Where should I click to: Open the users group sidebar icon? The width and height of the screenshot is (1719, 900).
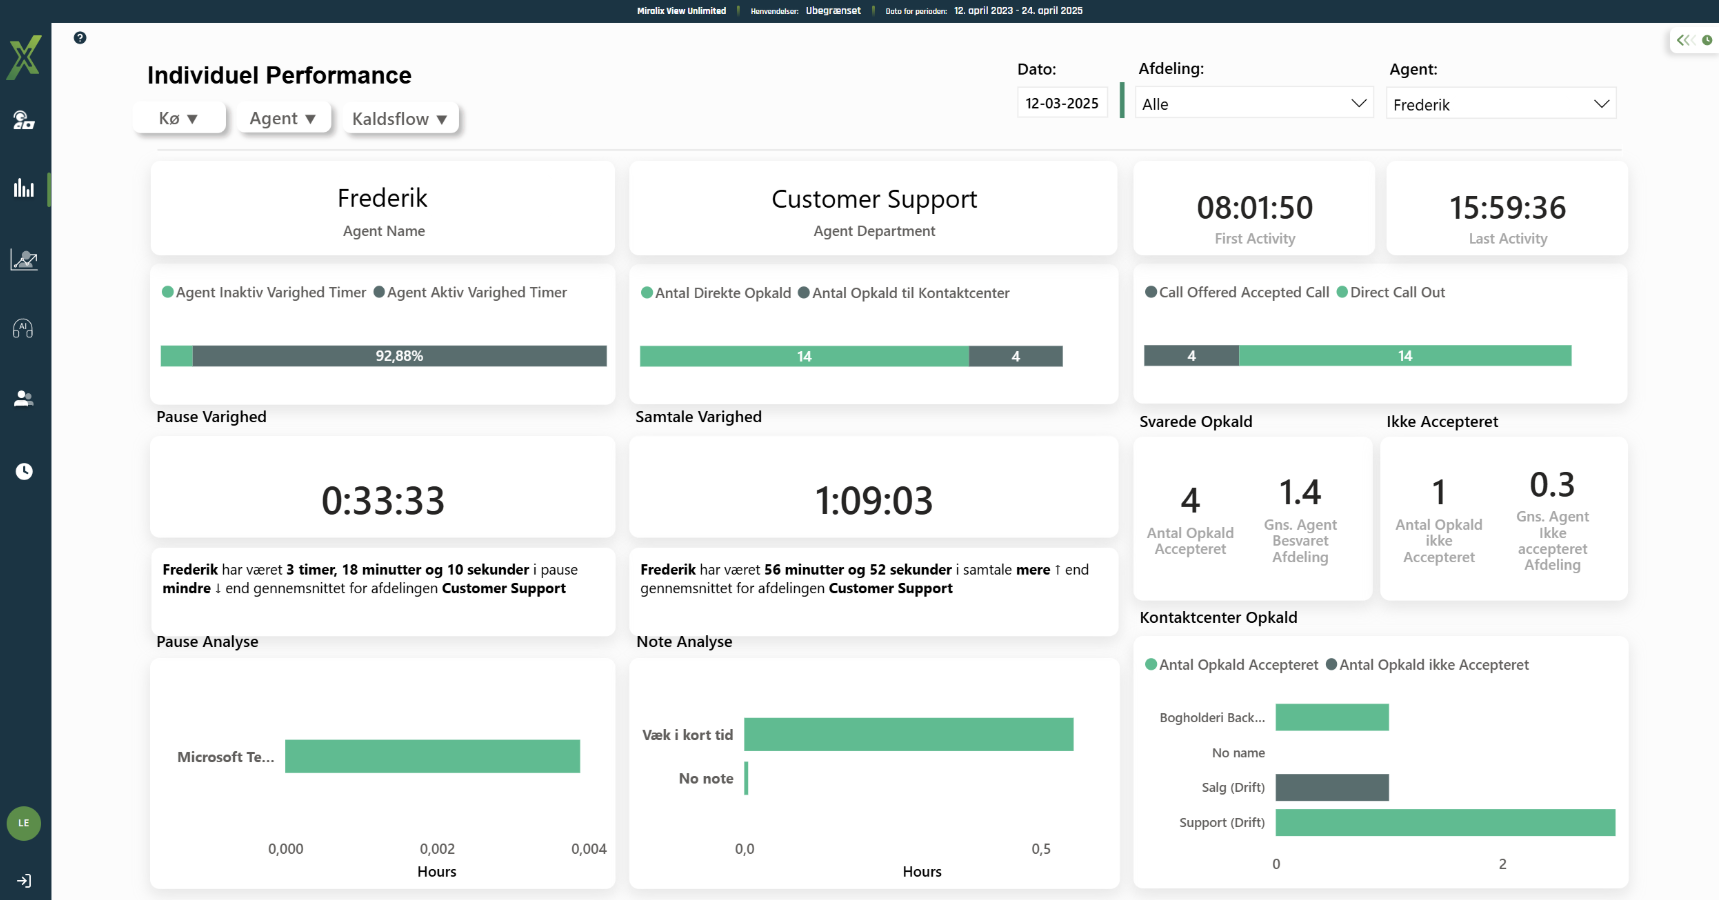click(x=24, y=399)
